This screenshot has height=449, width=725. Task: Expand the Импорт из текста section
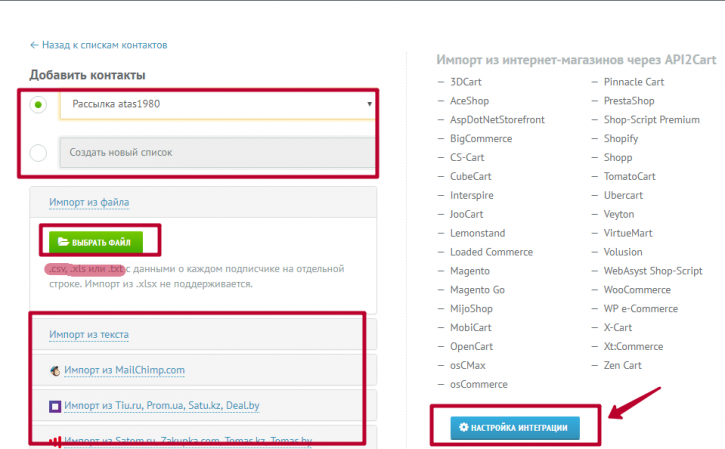(89, 334)
